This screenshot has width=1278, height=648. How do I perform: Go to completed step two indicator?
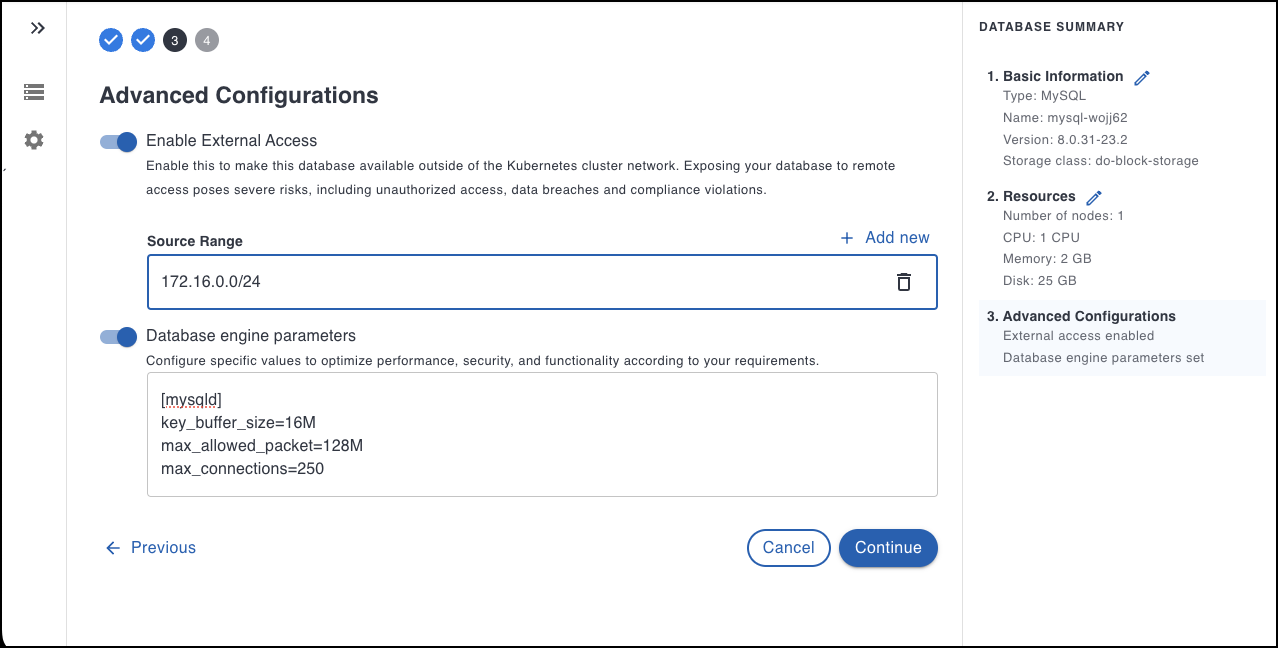[x=143, y=40]
